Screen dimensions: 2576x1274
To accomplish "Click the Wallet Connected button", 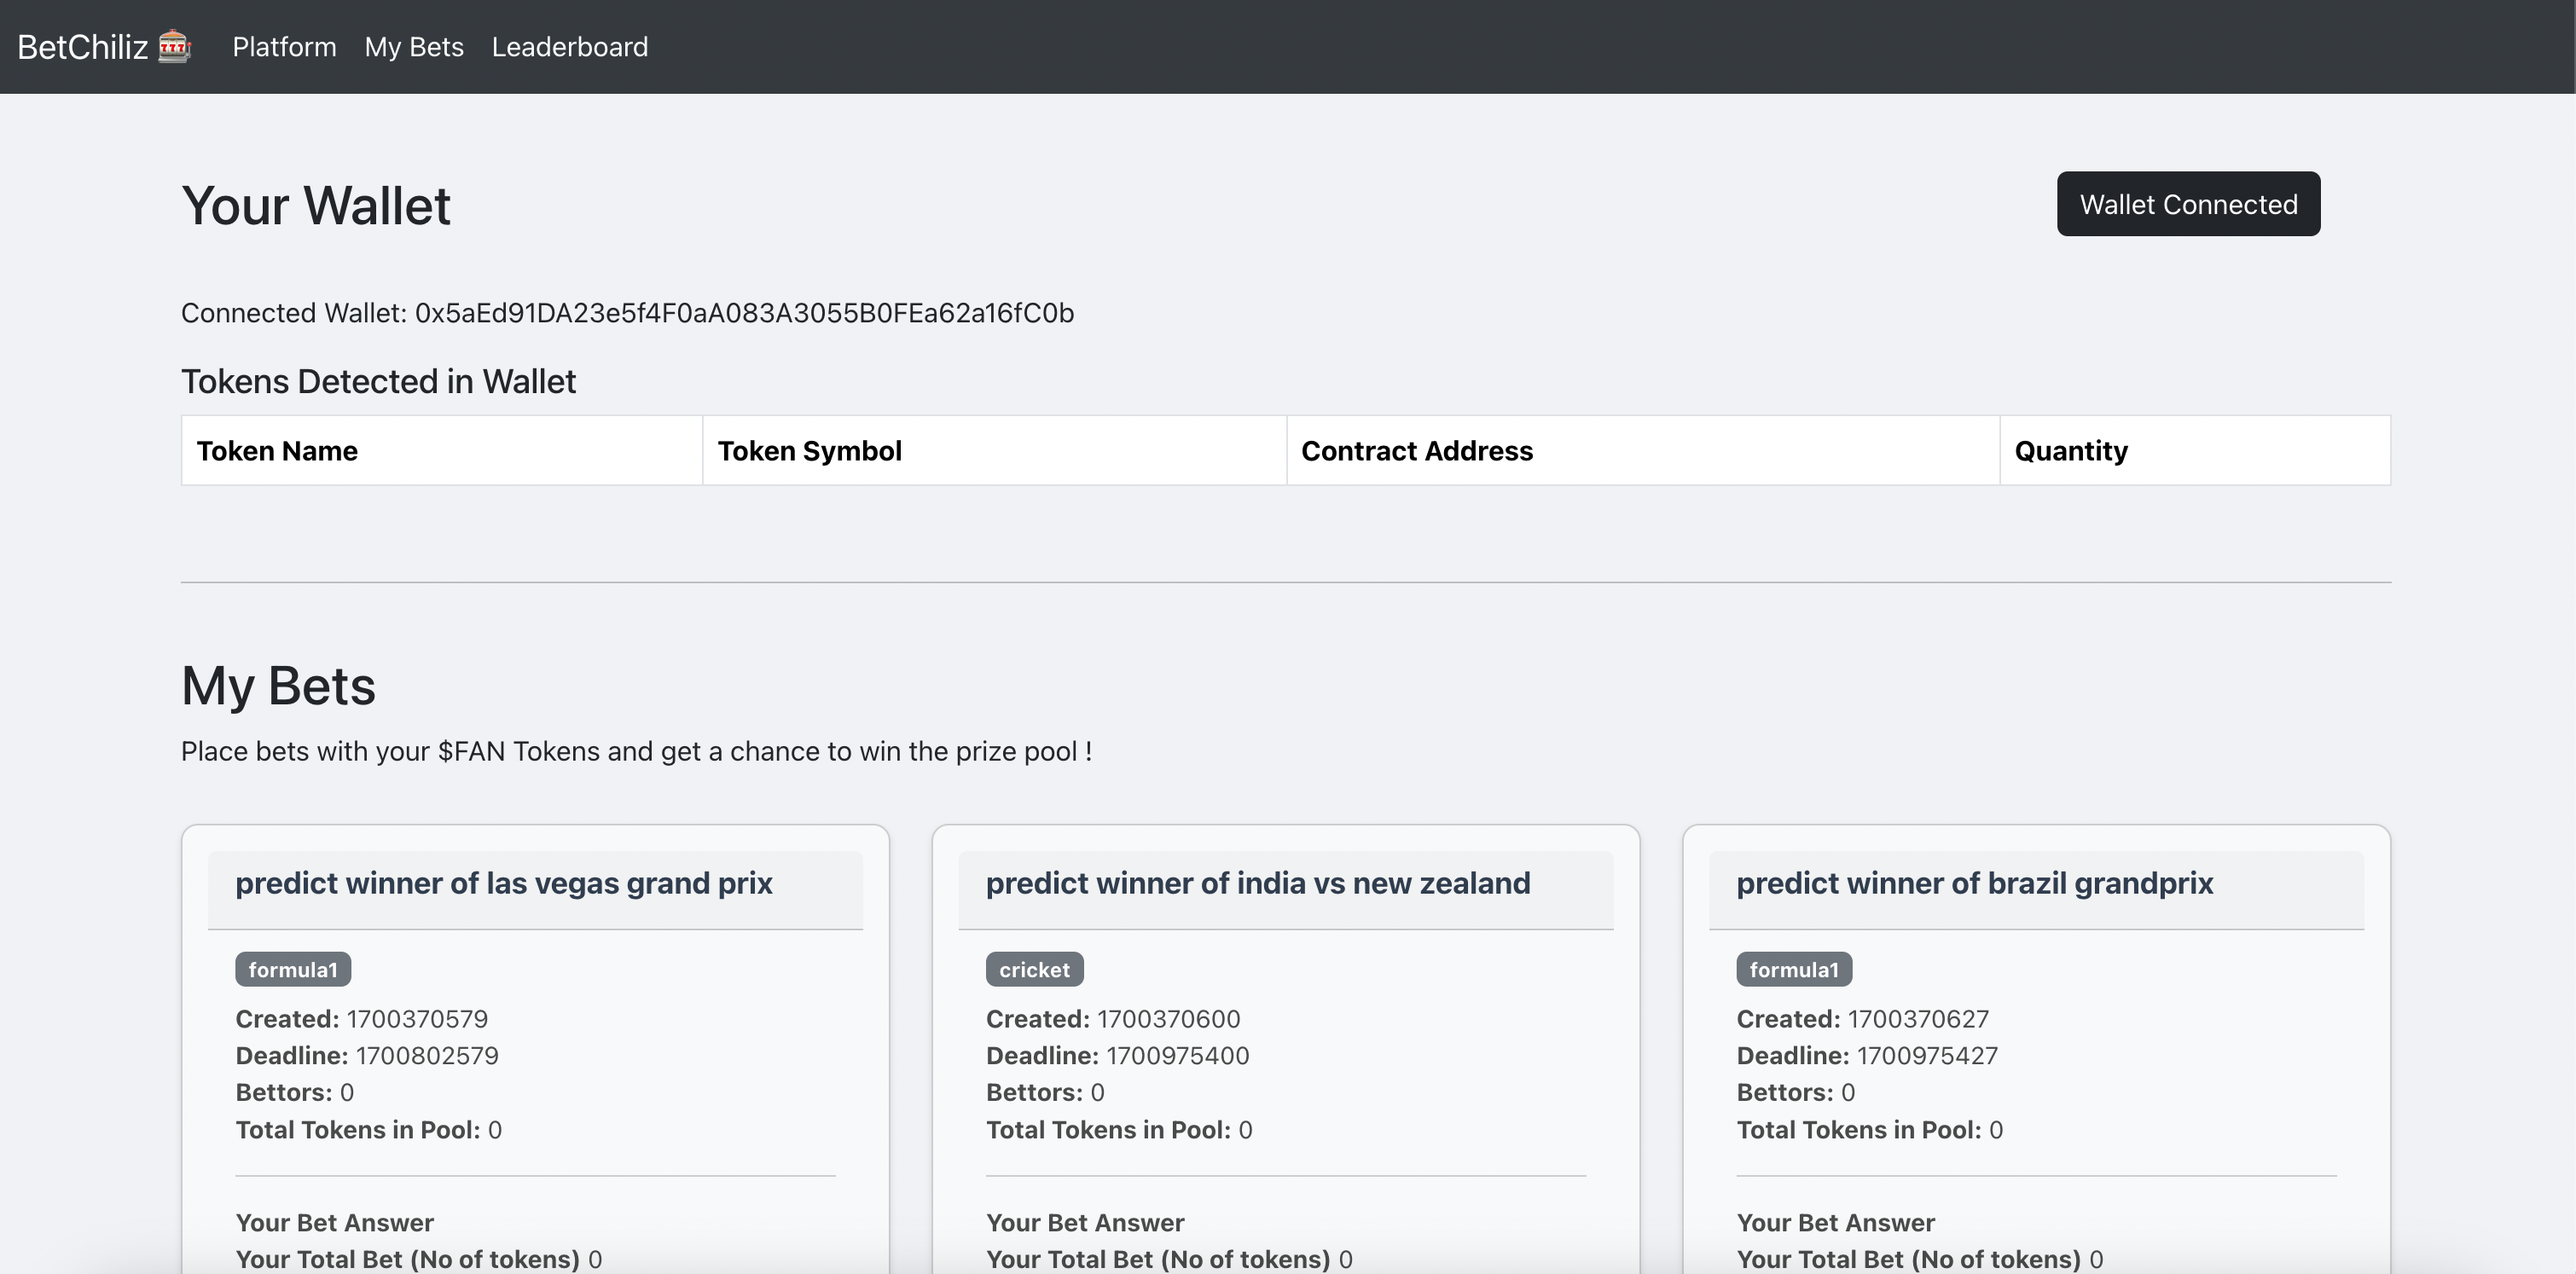I will [x=2188, y=204].
